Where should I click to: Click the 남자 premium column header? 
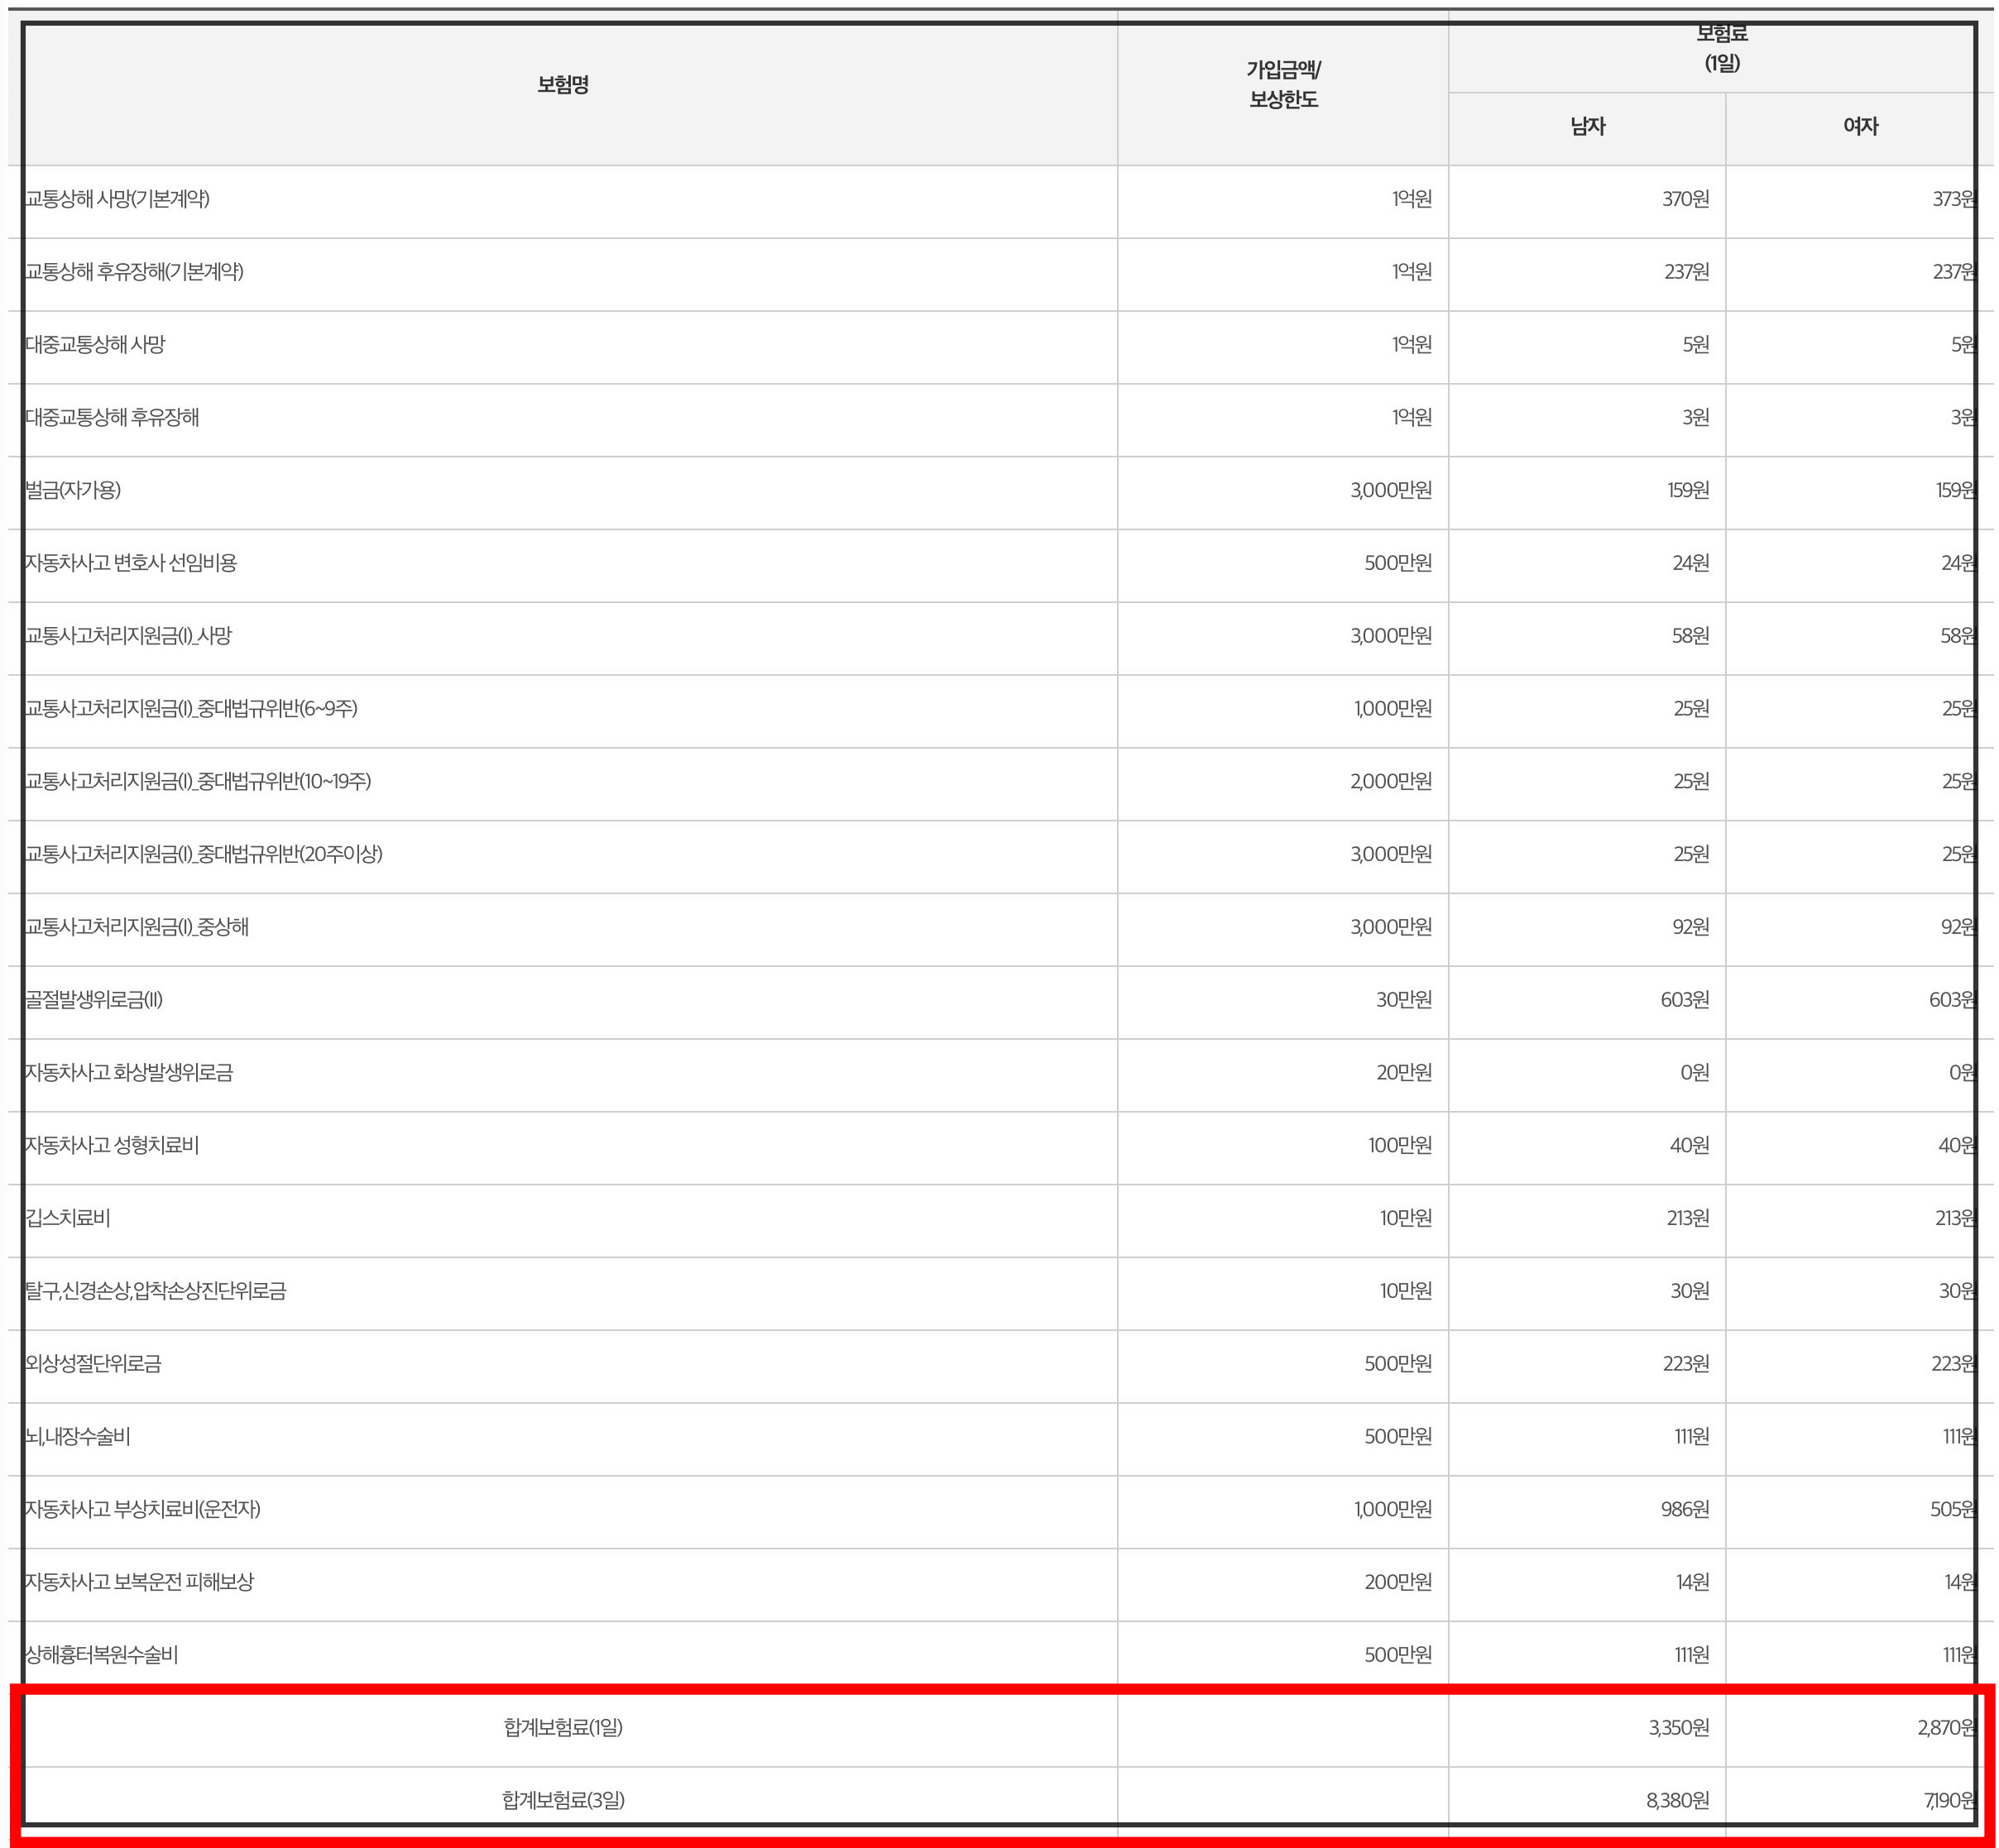[x=1587, y=127]
